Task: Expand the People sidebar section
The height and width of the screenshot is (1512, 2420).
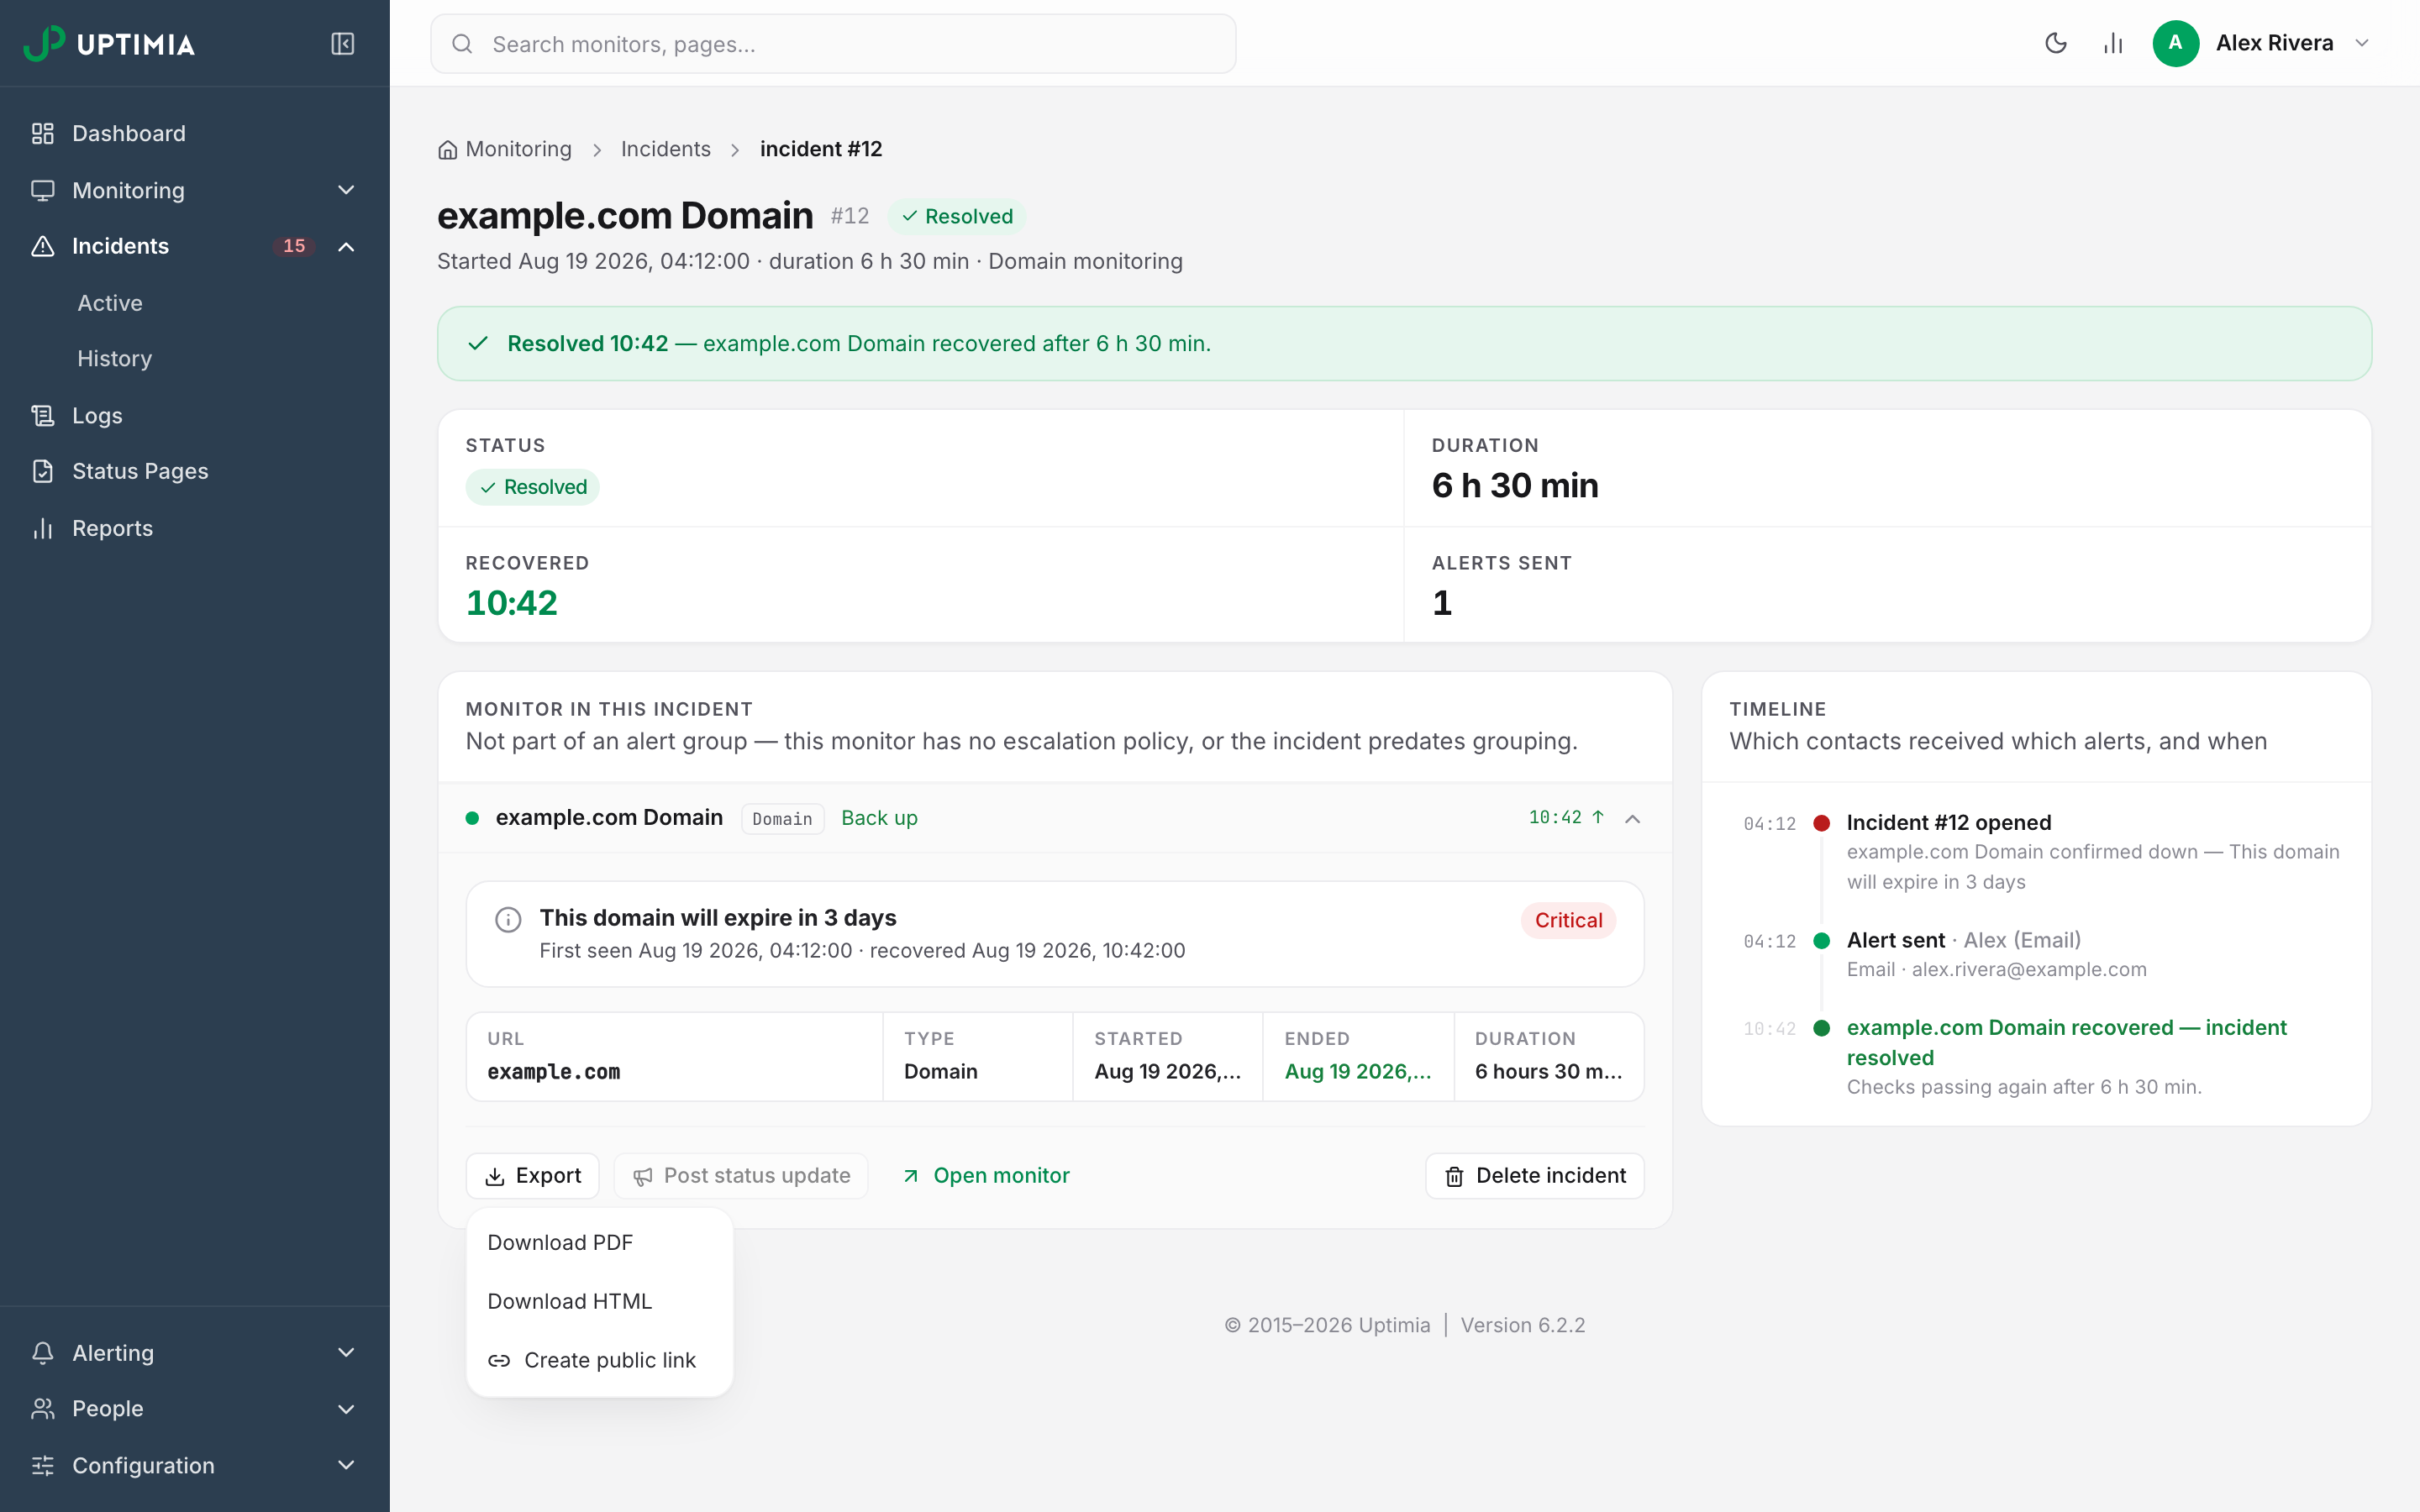Action: click(x=346, y=1409)
